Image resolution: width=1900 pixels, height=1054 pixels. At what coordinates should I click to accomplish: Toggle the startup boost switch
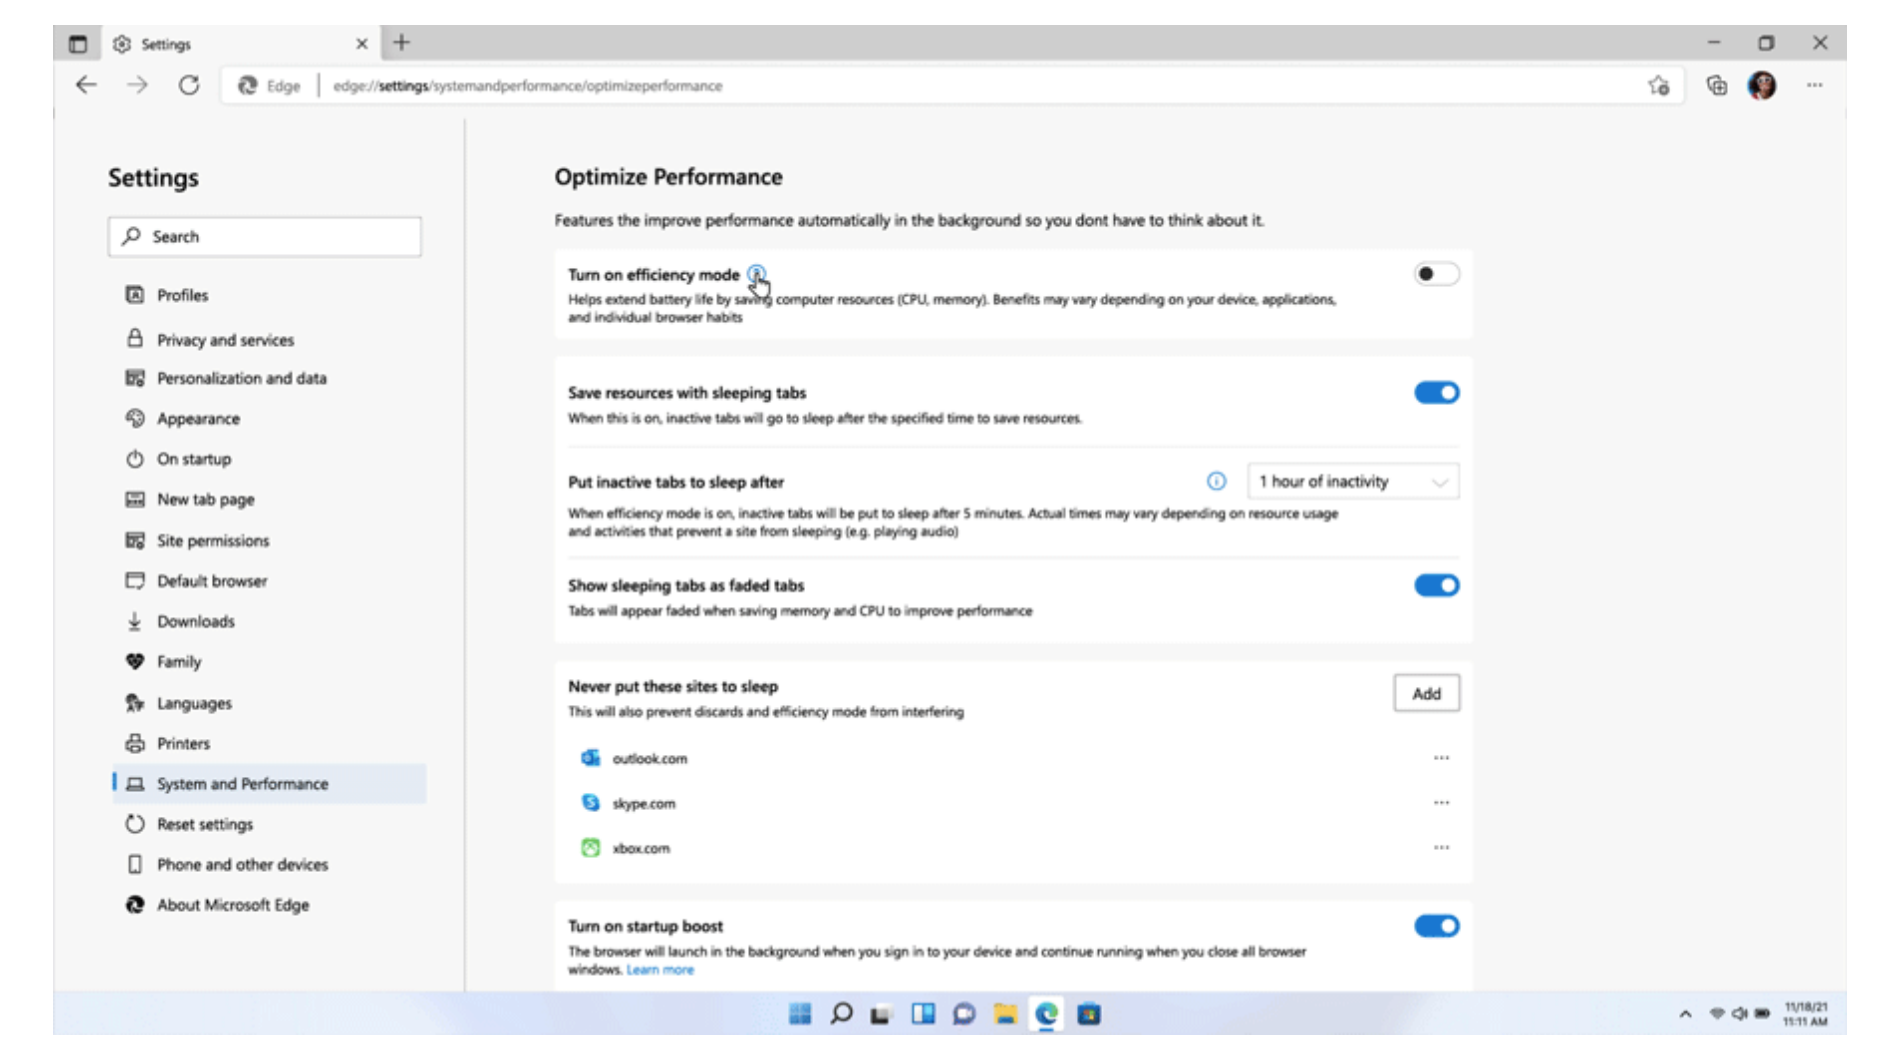coord(1436,926)
